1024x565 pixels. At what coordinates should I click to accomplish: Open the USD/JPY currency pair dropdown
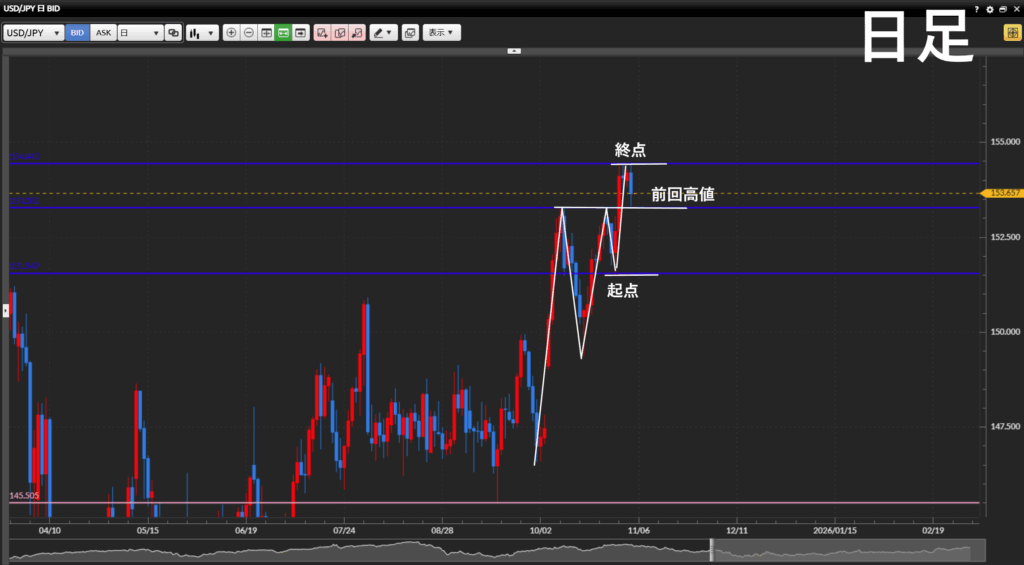pyautogui.click(x=33, y=33)
